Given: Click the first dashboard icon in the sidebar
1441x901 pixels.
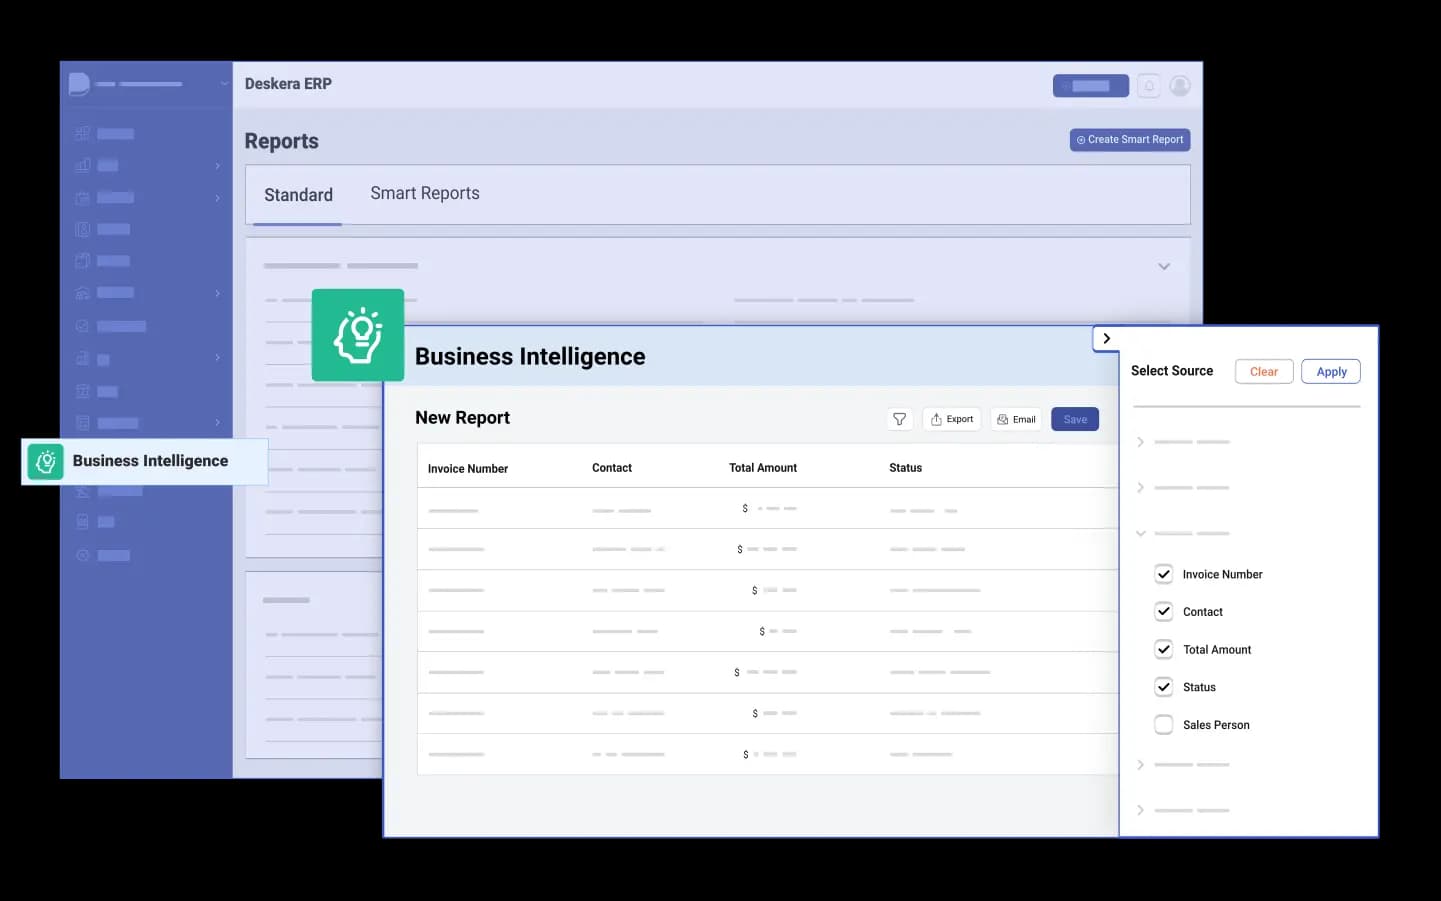Looking at the screenshot, I should [x=83, y=133].
